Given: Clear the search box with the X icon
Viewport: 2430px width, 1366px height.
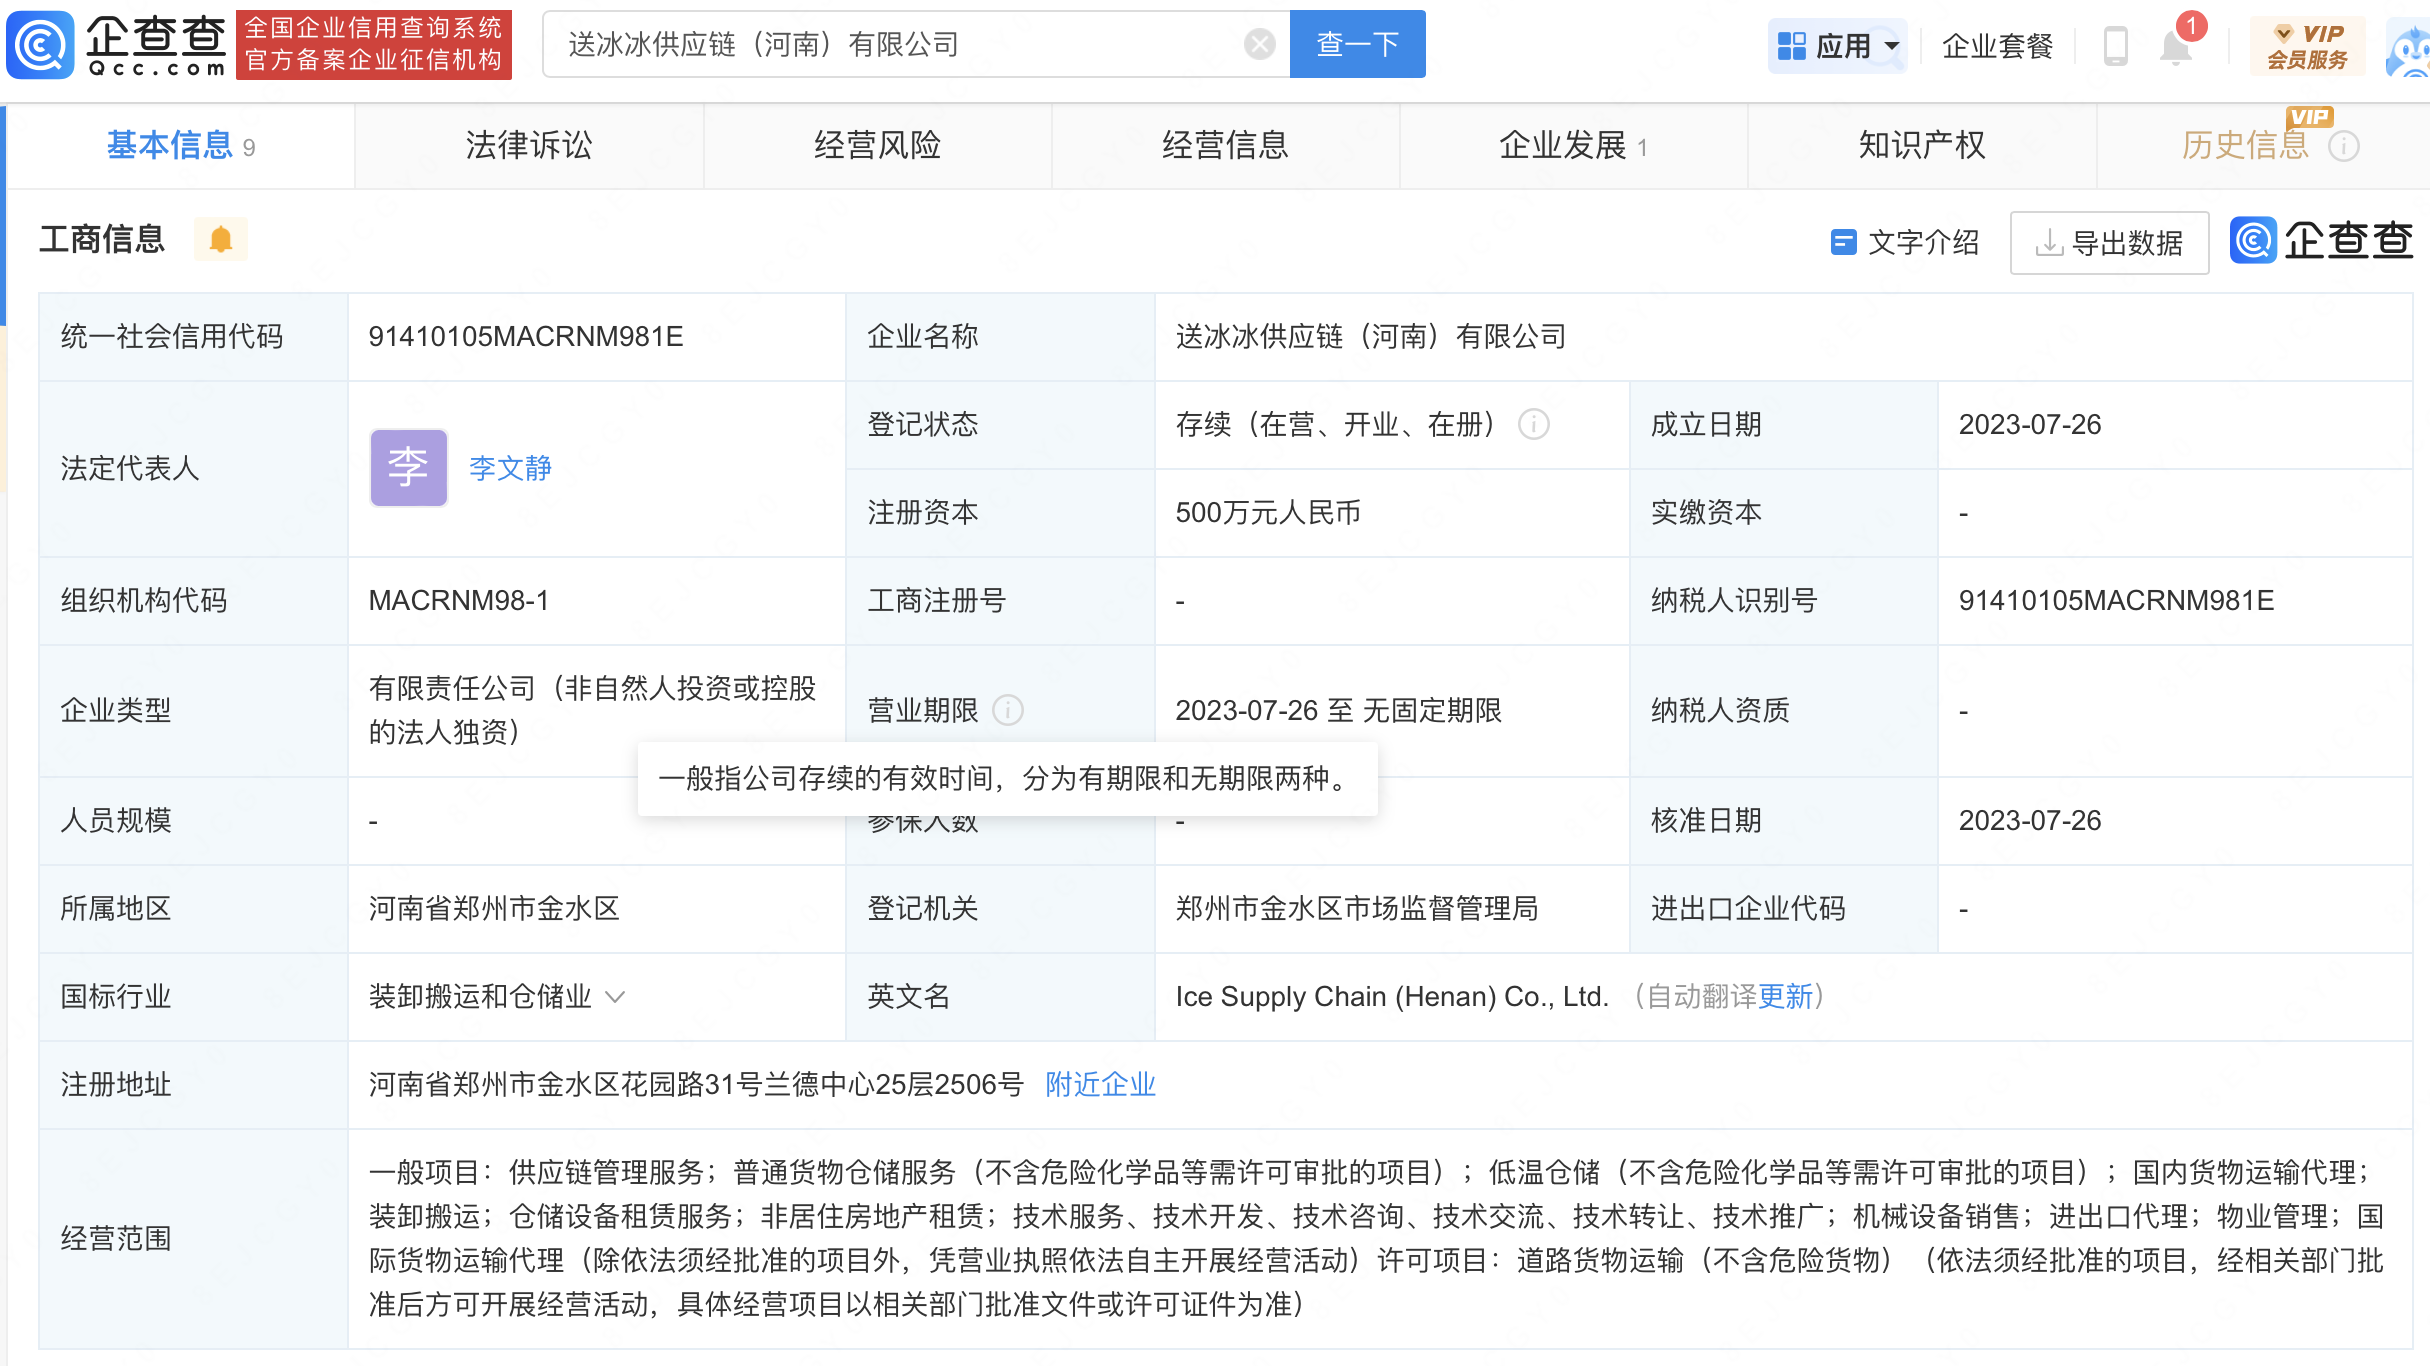Looking at the screenshot, I should click(1259, 44).
